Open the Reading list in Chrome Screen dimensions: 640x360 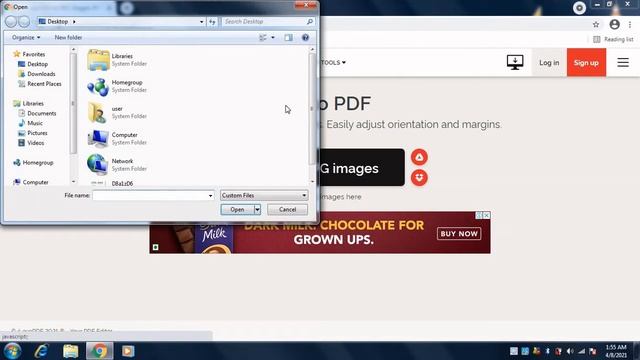[613, 39]
